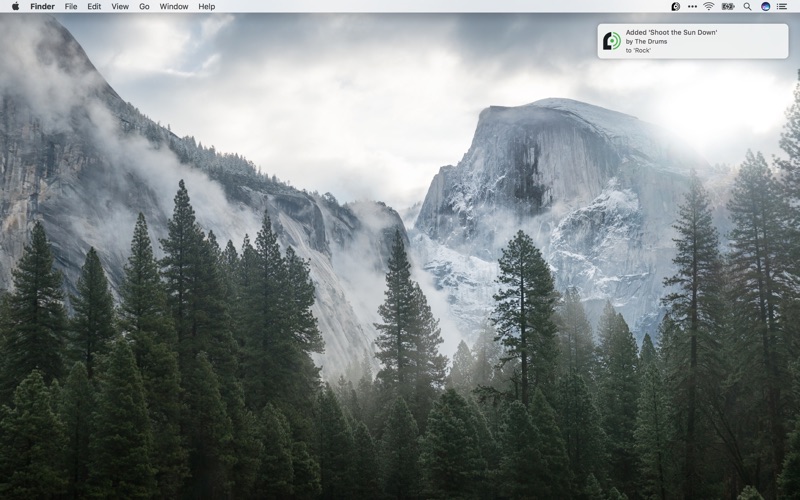Viewport: 800px width, 500px height.
Task: Click the "Added 'Shoot the Sun Down'" notification title
Action: pos(671,32)
